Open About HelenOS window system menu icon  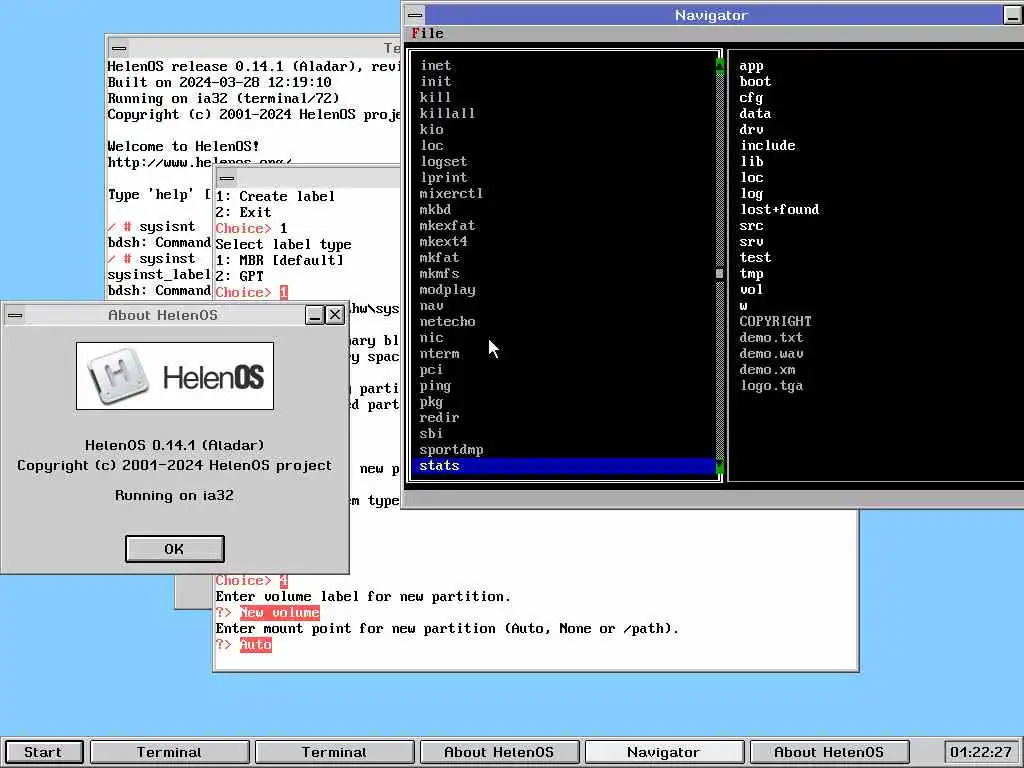click(15, 315)
